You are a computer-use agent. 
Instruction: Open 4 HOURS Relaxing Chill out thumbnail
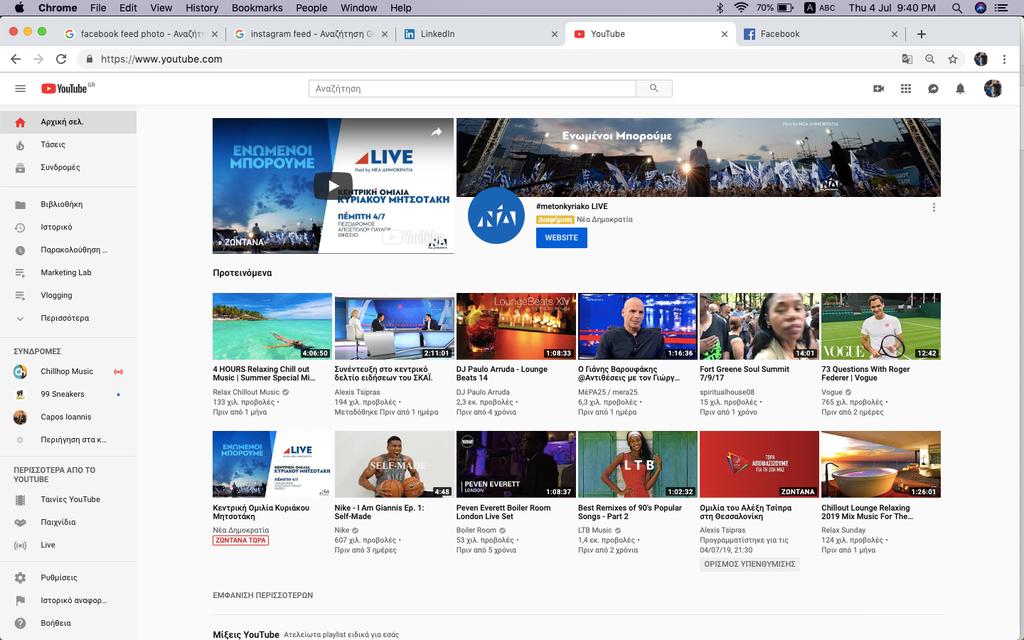[272, 327]
